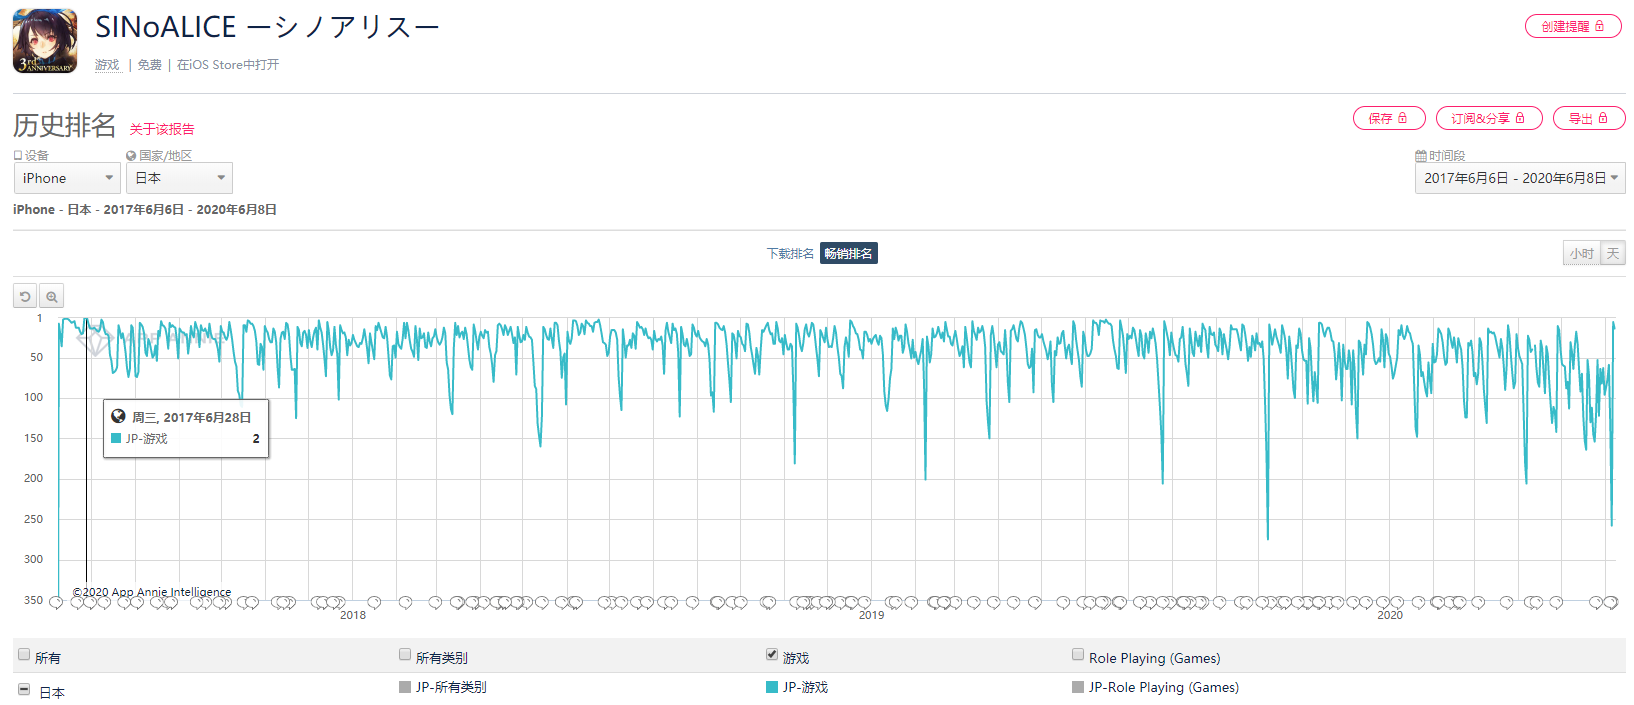The width and height of the screenshot is (1634, 705).
Task: Click lock icon on 导出 button
Action: click(x=1603, y=118)
